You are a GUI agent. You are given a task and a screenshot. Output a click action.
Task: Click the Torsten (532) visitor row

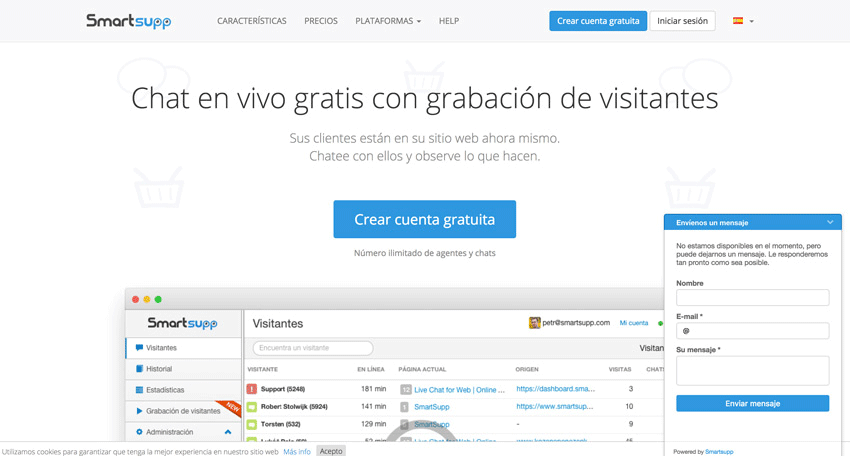point(454,424)
